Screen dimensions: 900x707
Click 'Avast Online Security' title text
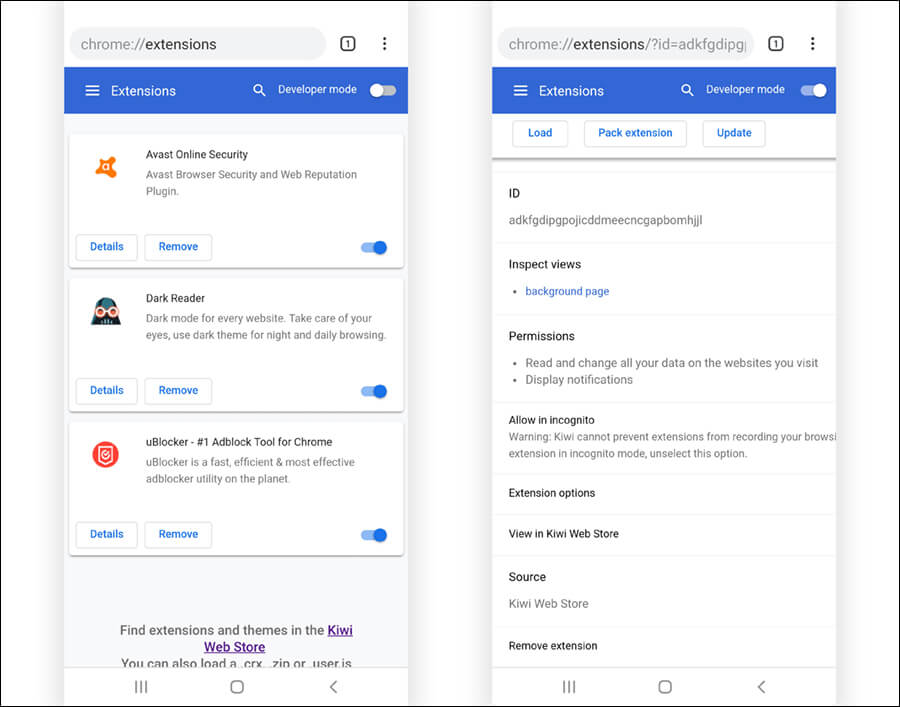coord(197,154)
